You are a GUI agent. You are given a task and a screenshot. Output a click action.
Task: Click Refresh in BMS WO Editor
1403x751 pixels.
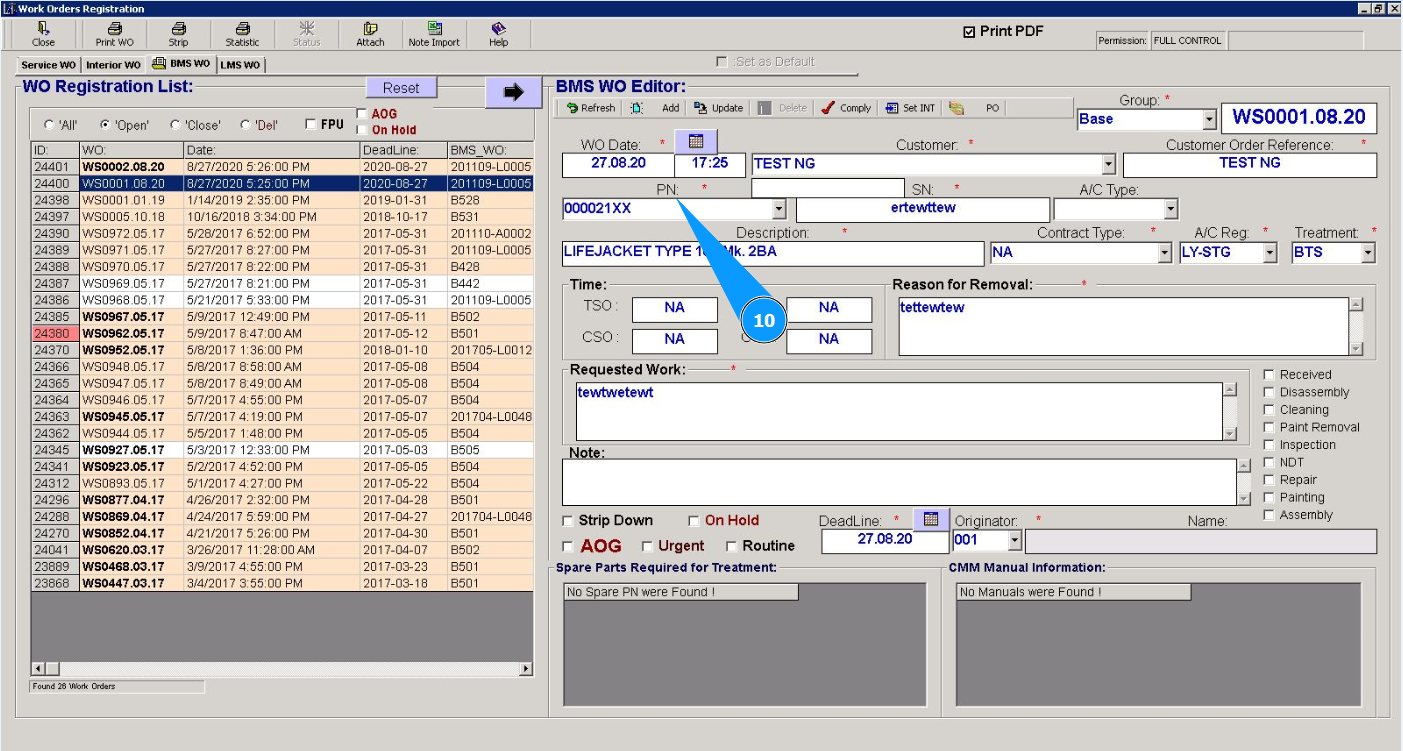coord(590,108)
